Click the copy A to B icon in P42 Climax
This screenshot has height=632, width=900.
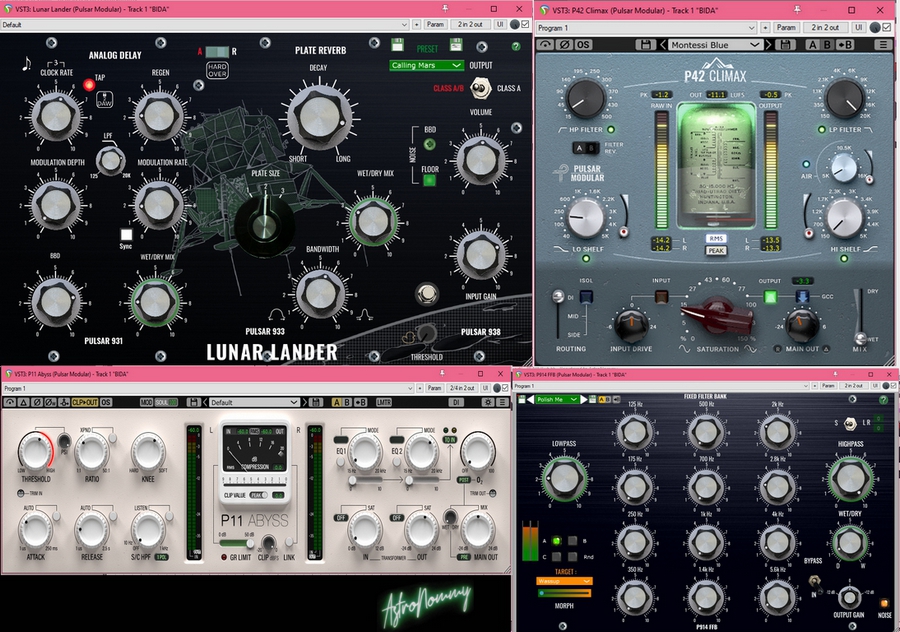point(845,45)
